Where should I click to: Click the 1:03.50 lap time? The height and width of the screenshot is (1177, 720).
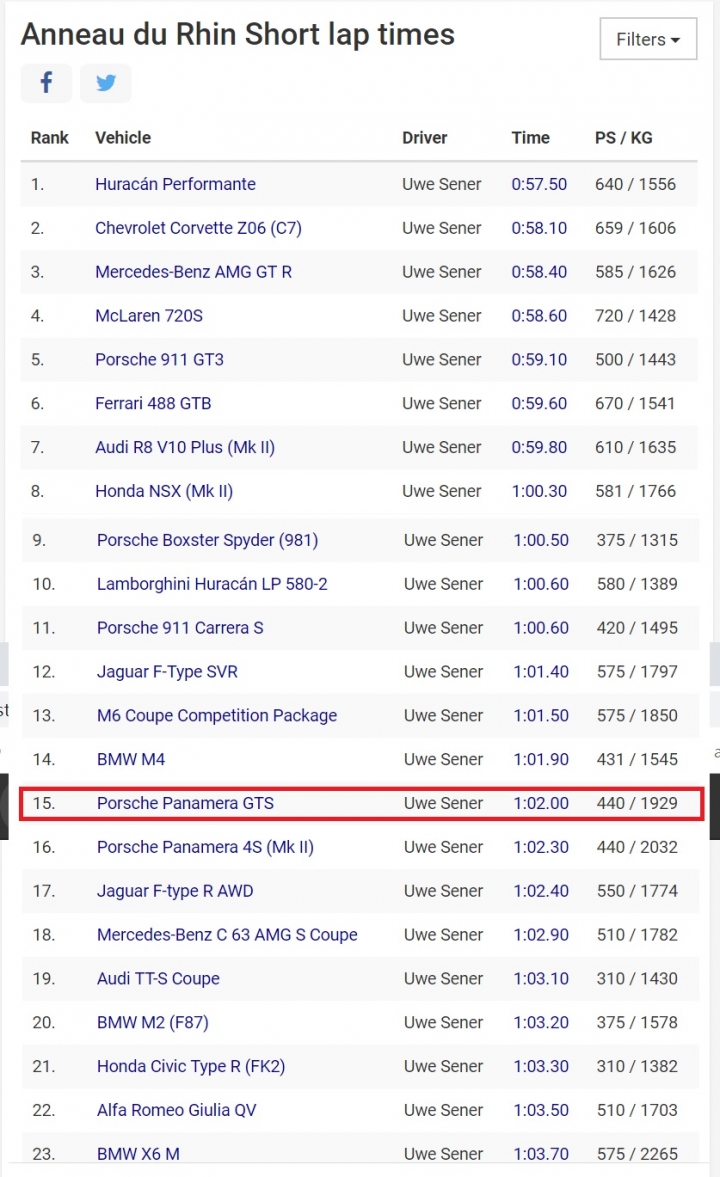tap(541, 1110)
